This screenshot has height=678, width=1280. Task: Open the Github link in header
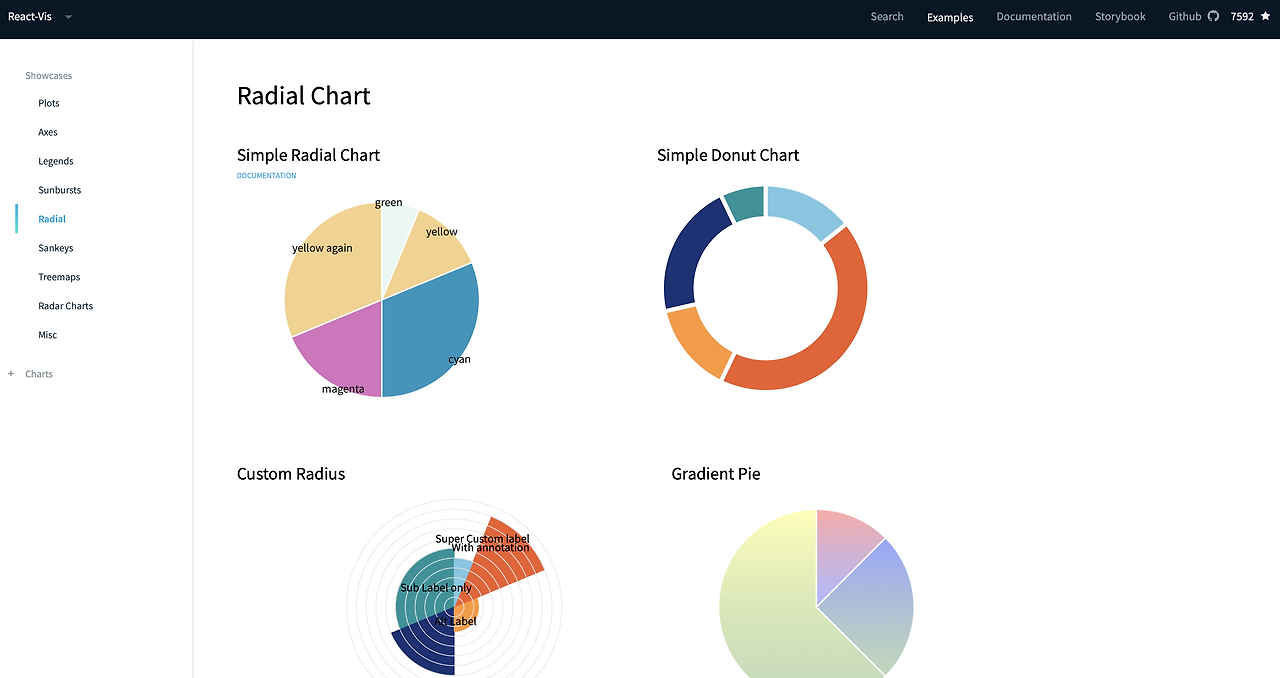(1185, 17)
